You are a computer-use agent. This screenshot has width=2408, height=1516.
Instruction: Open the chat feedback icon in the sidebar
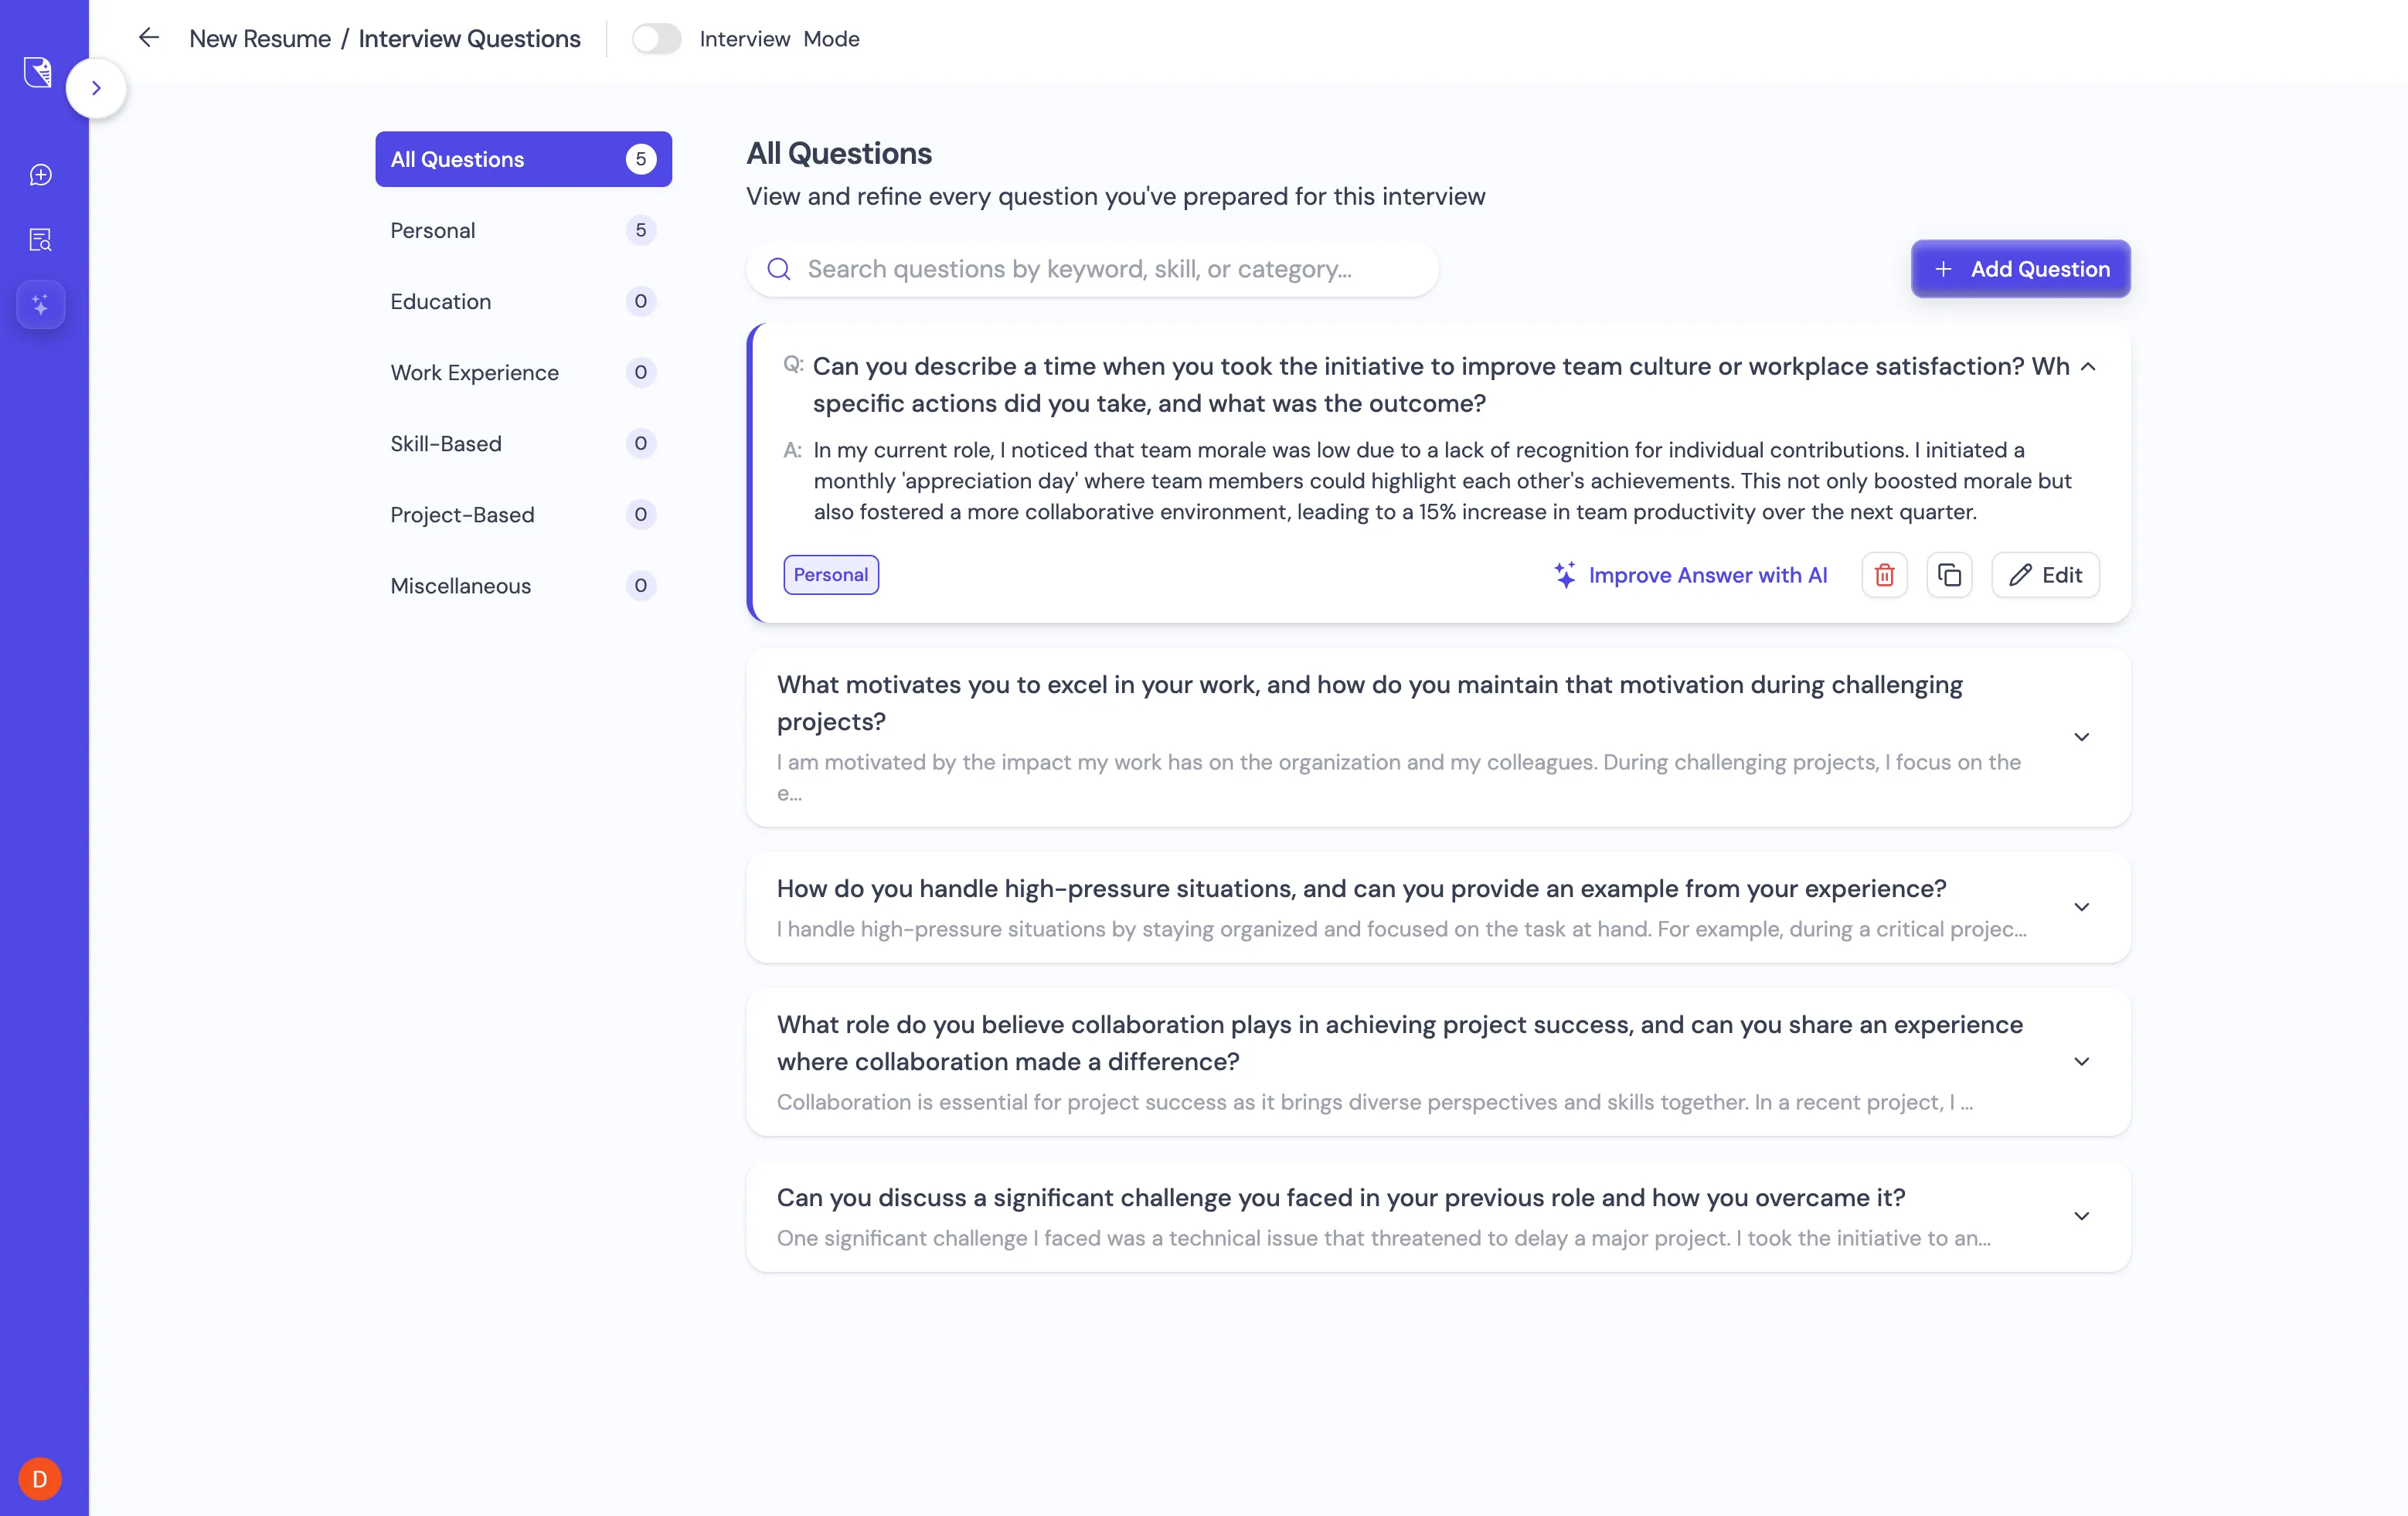point(40,174)
